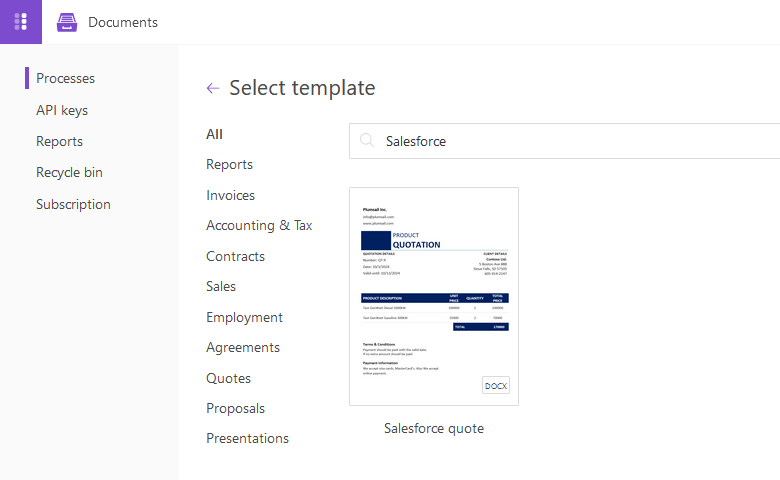Click the Documents drawer logo icon
The height and width of the screenshot is (480, 780).
67,22
